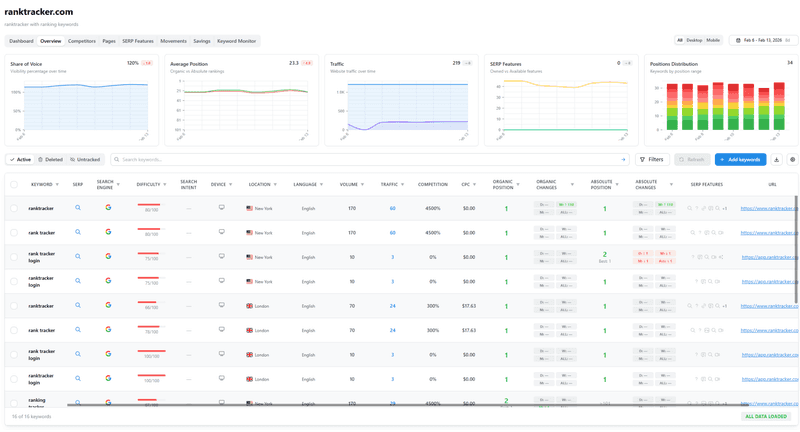800x432 pixels.
Task: Open the Location column filter dropdown
Action: (x=276, y=184)
